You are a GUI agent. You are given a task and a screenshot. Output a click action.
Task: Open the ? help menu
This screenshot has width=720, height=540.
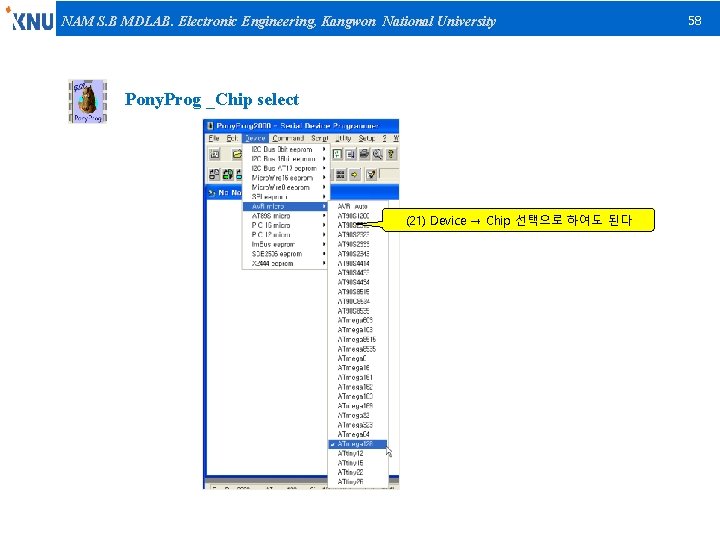pos(384,138)
